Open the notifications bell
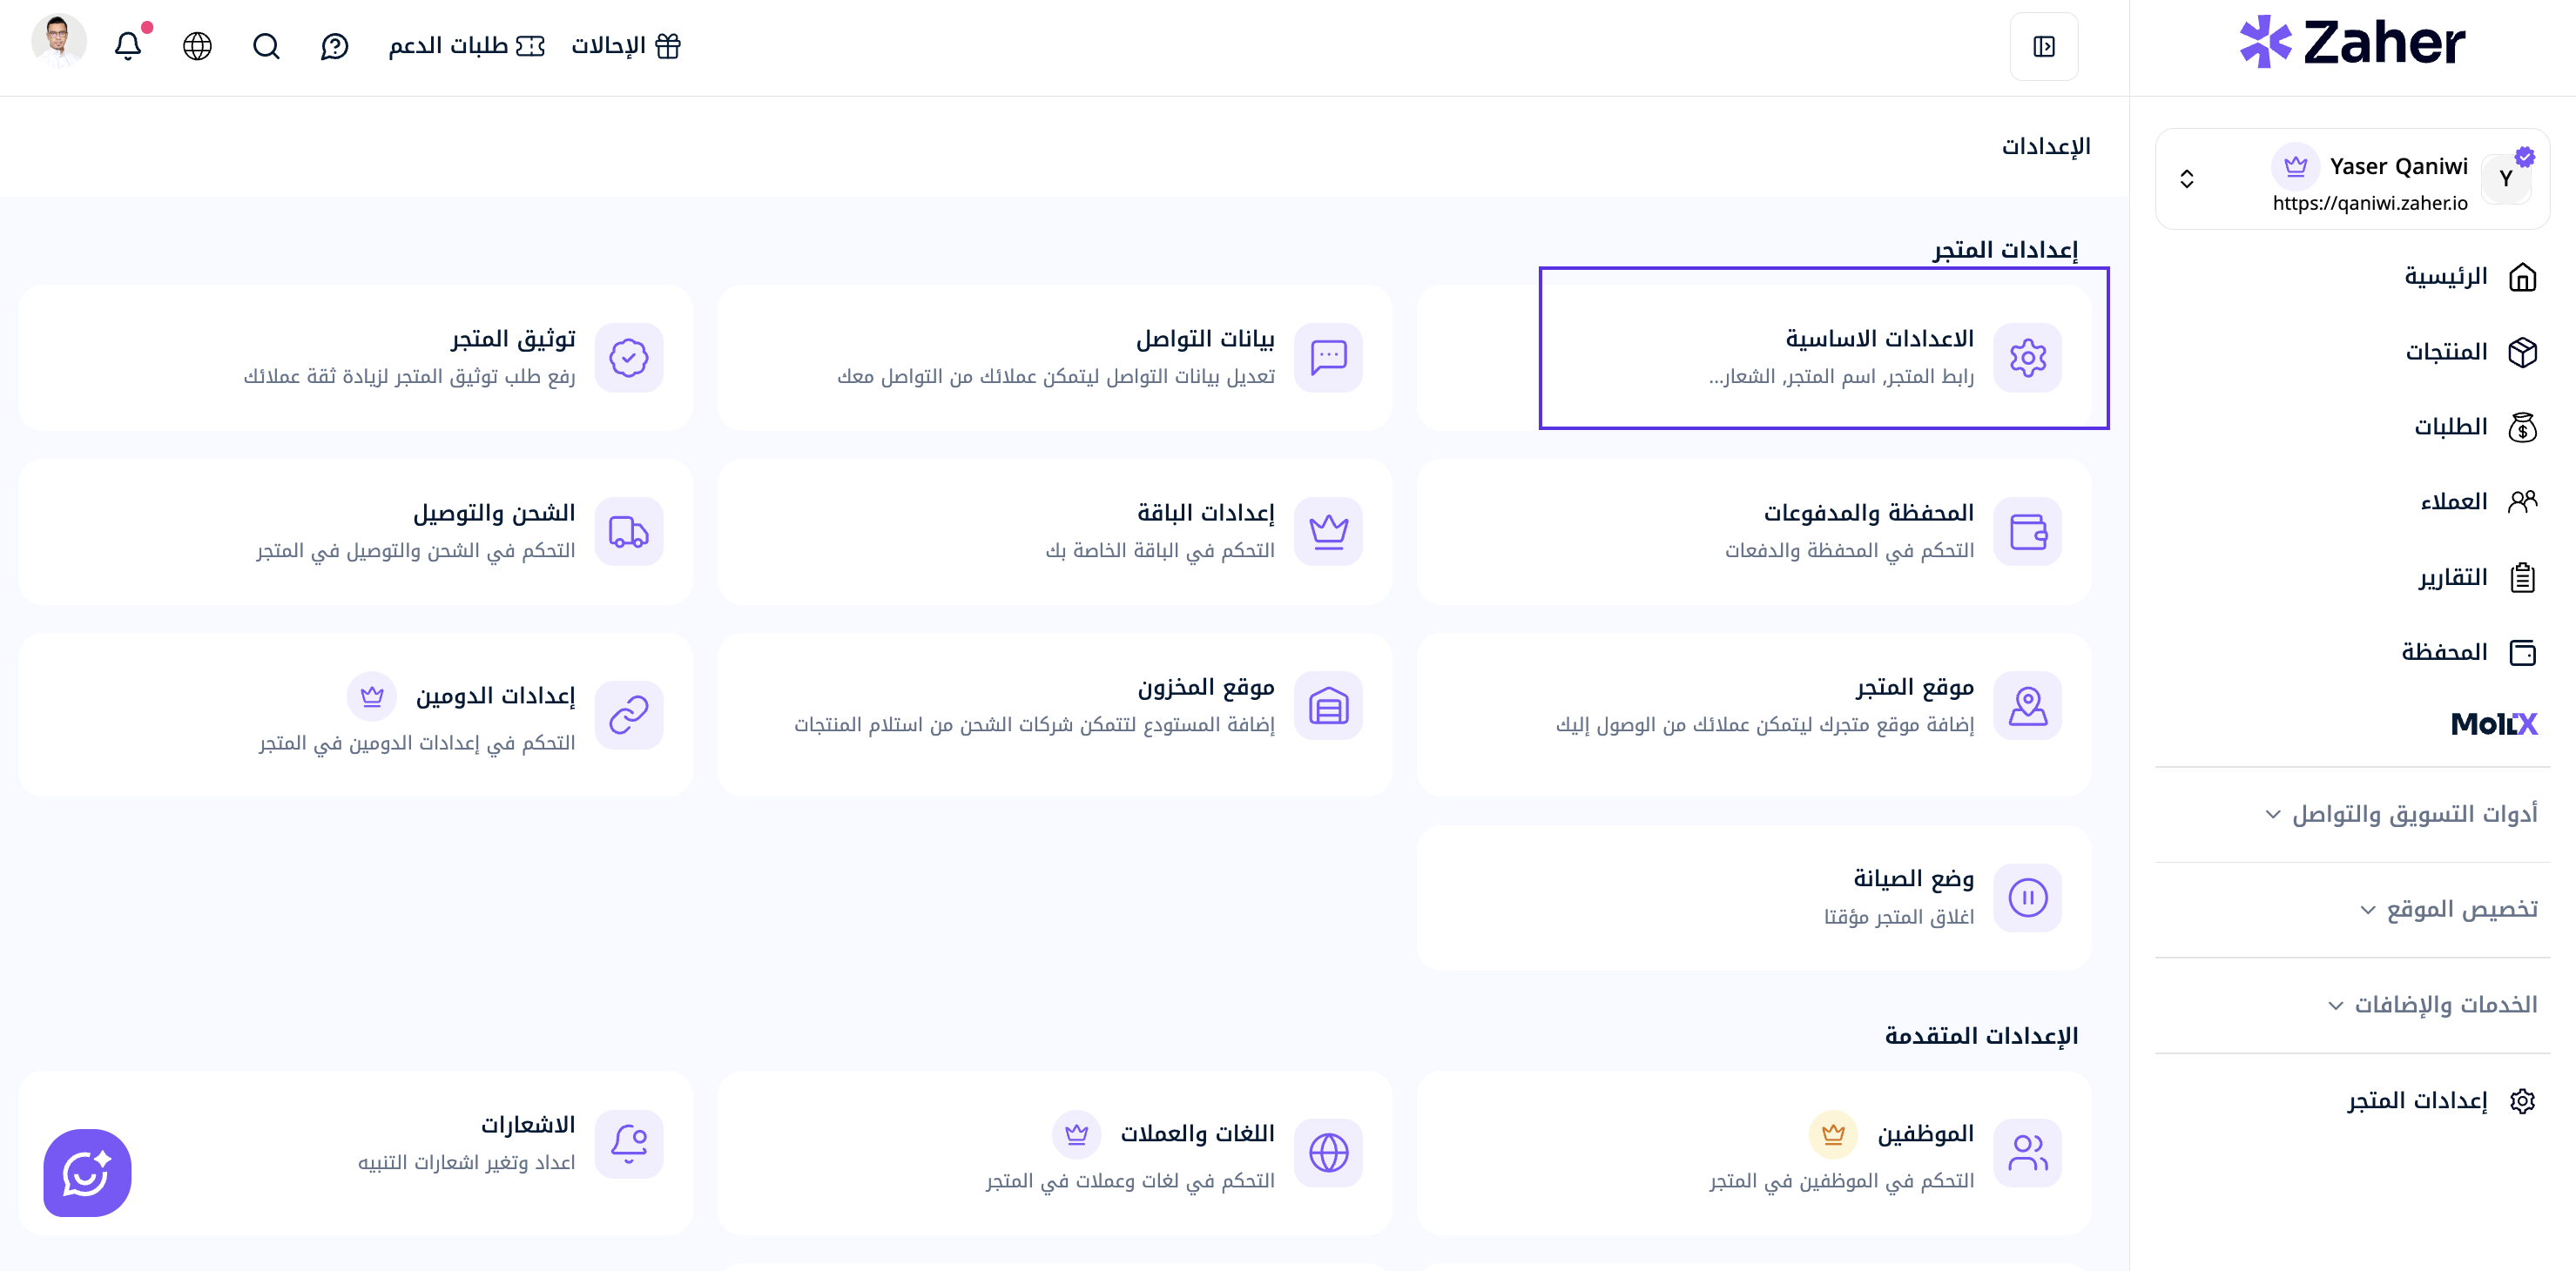Image resolution: width=2576 pixels, height=1271 pixels. tap(128, 46)
